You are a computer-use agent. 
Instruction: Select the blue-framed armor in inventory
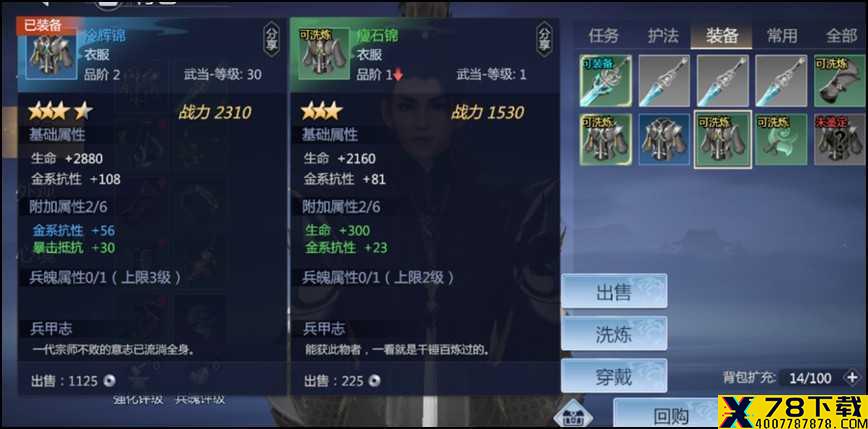click(x=664, y=139)
